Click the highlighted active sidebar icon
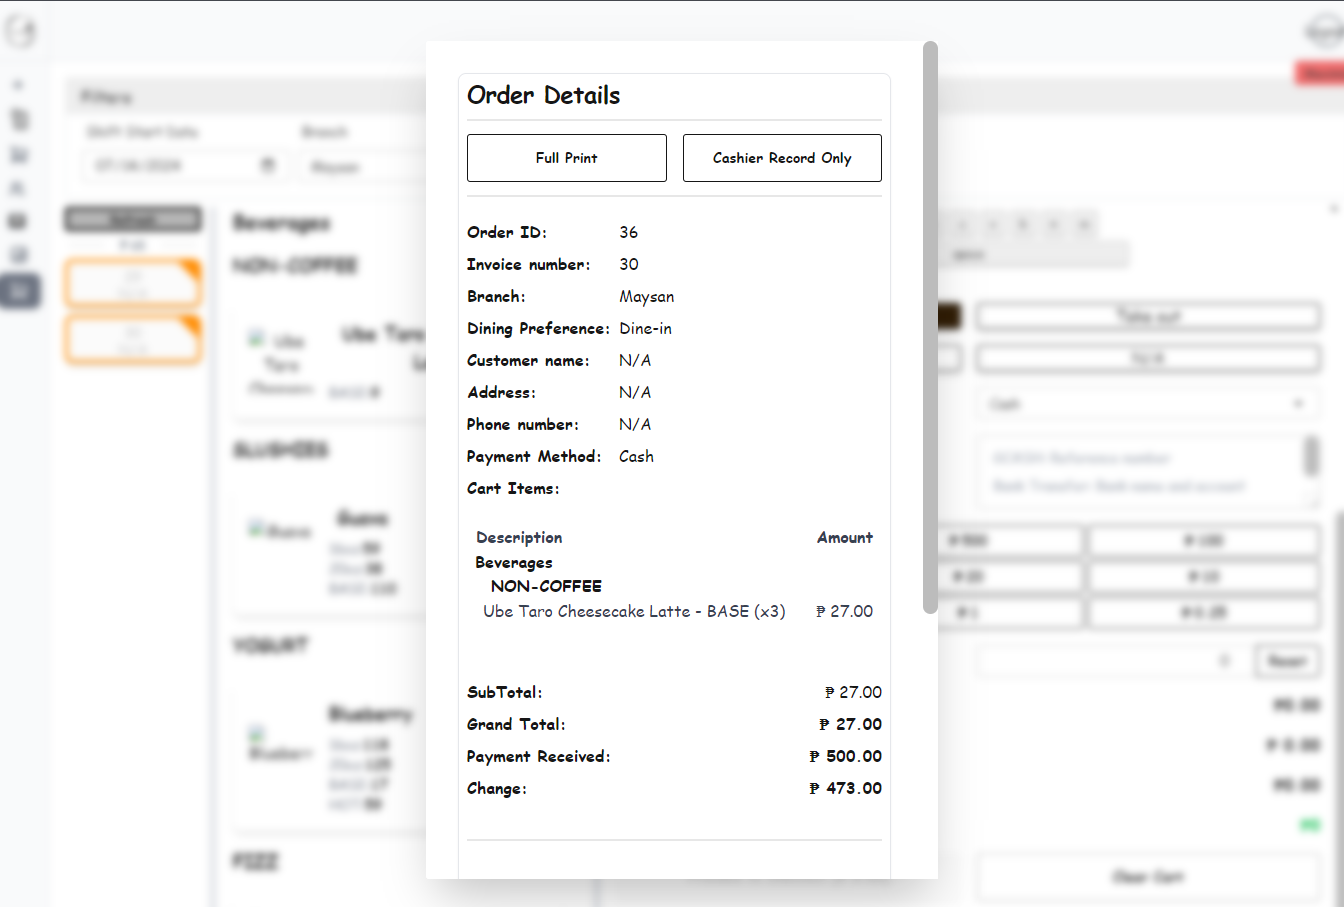This screenshot has height=907, width=1344. click(x=19, y=291)
